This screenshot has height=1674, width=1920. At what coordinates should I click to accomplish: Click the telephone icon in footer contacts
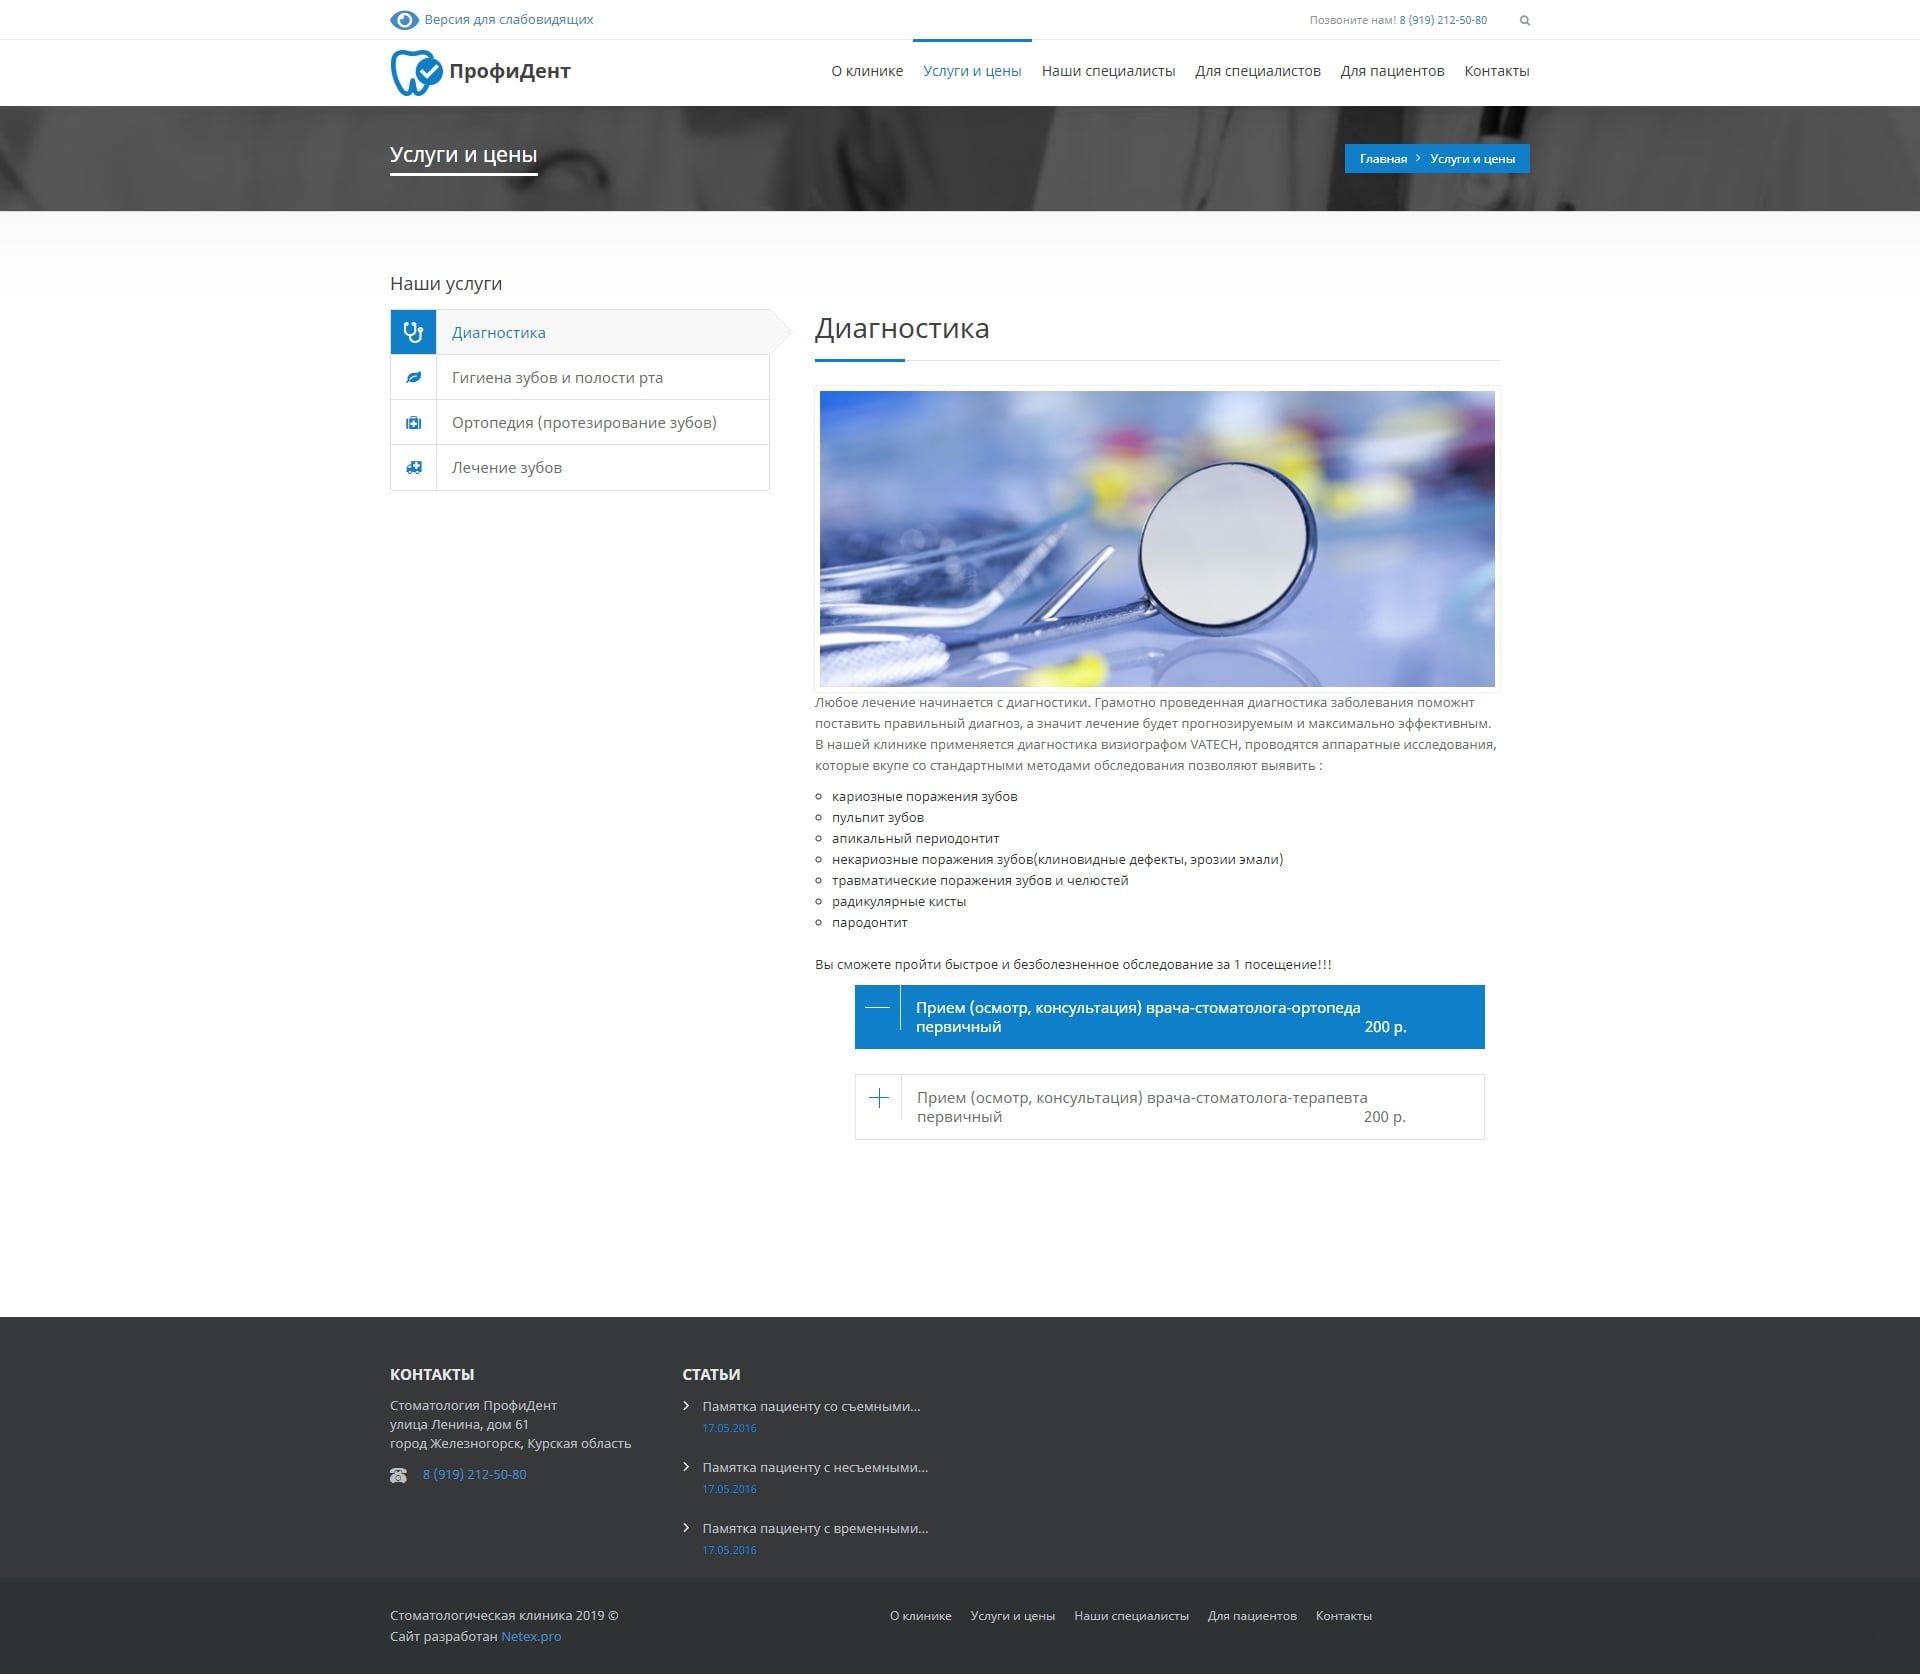(x=398, y=1475)
